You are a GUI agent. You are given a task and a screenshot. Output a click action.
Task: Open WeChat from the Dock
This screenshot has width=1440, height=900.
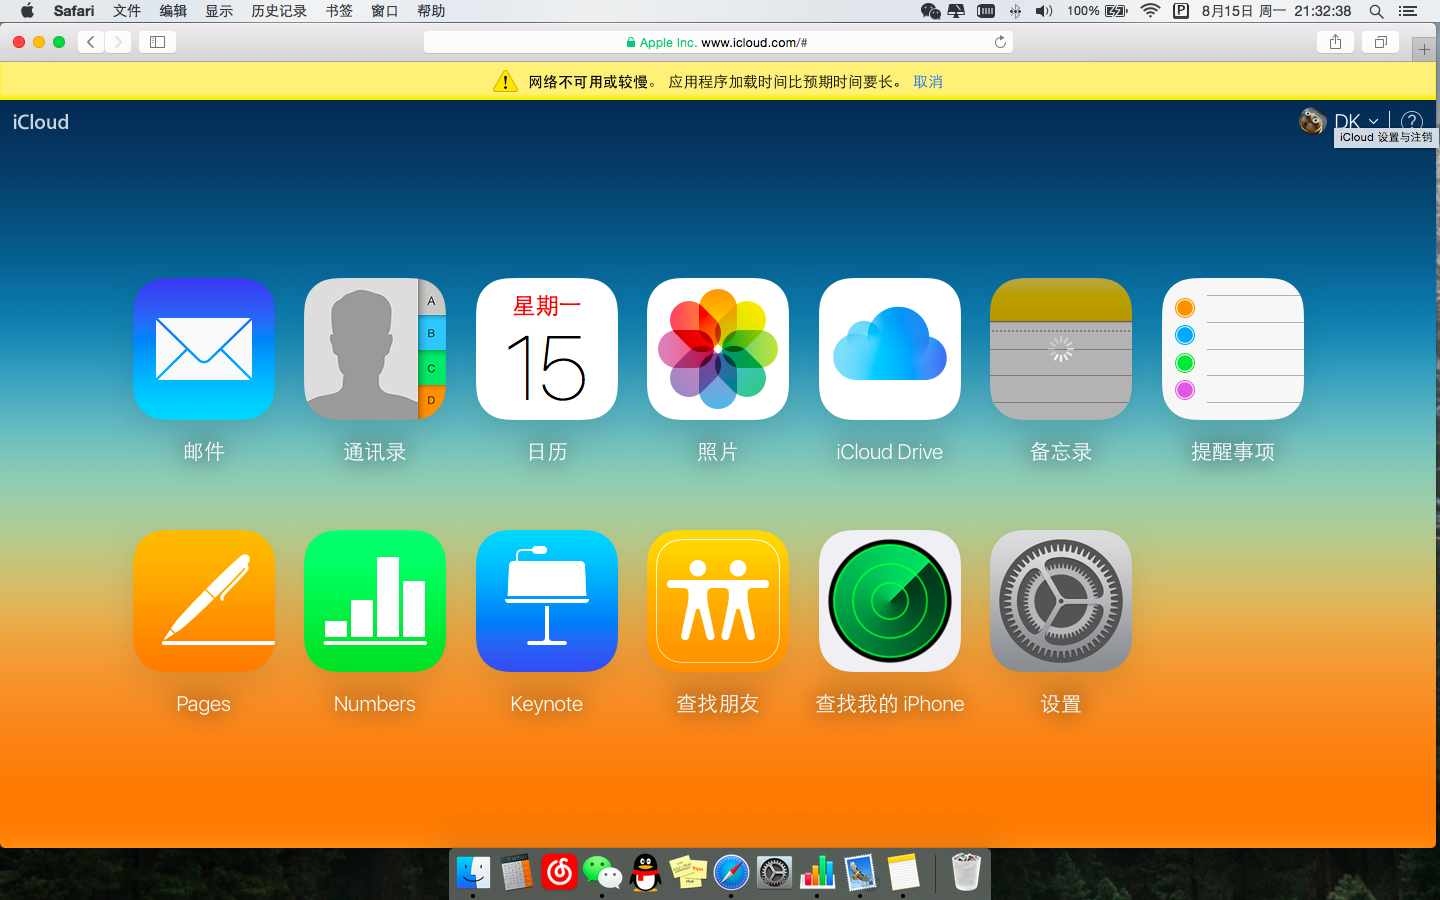click(602, 872)
